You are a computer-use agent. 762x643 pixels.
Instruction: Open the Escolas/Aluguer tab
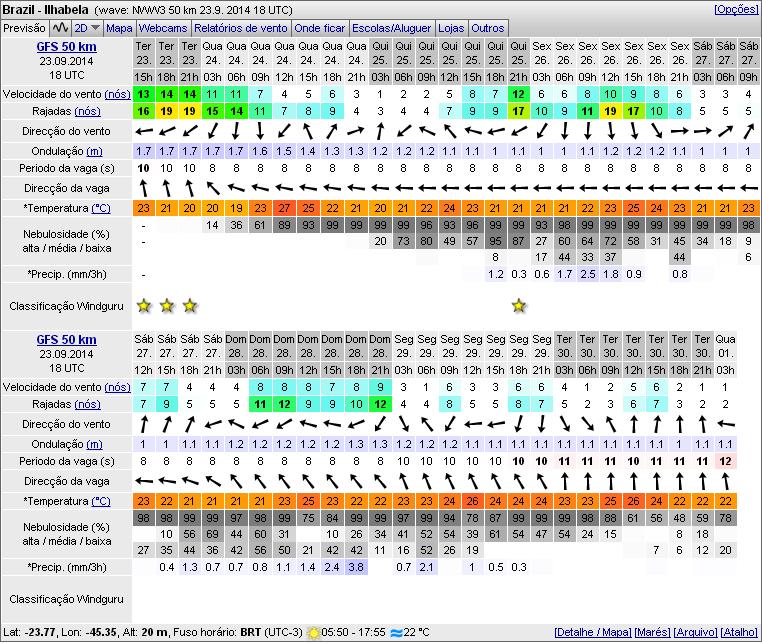click(x=391, y=28)
